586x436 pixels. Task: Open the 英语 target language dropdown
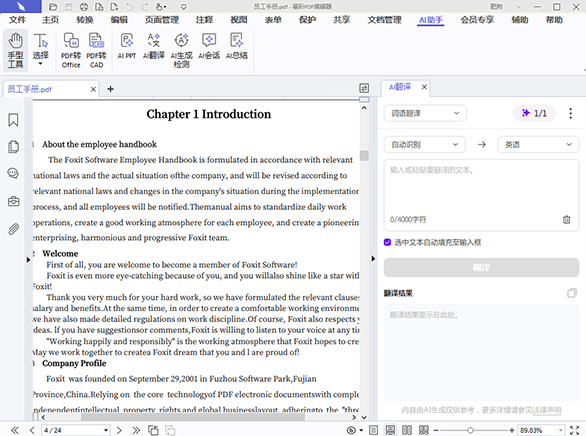coord(538,145)
